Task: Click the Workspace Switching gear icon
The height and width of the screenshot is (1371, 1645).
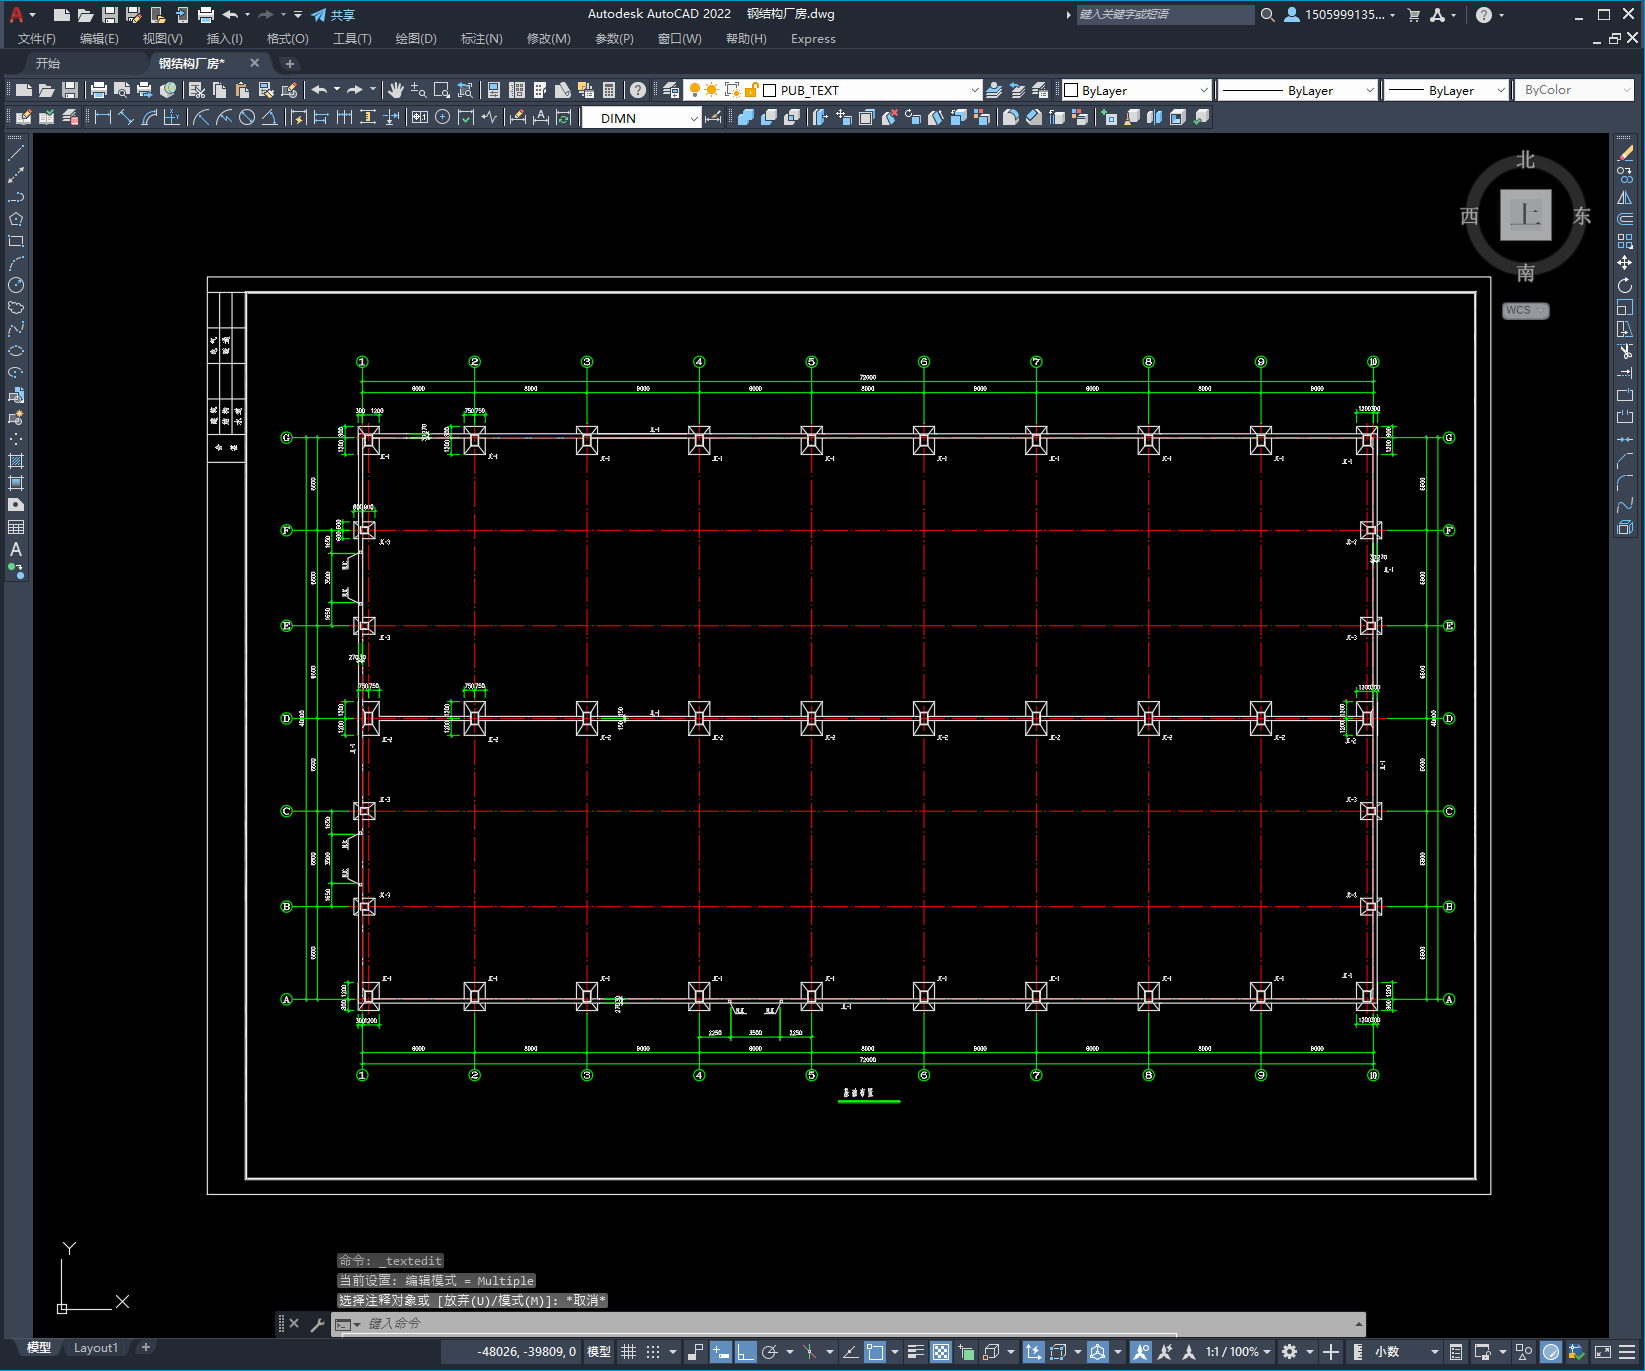Action: tap(1289, 1352)
